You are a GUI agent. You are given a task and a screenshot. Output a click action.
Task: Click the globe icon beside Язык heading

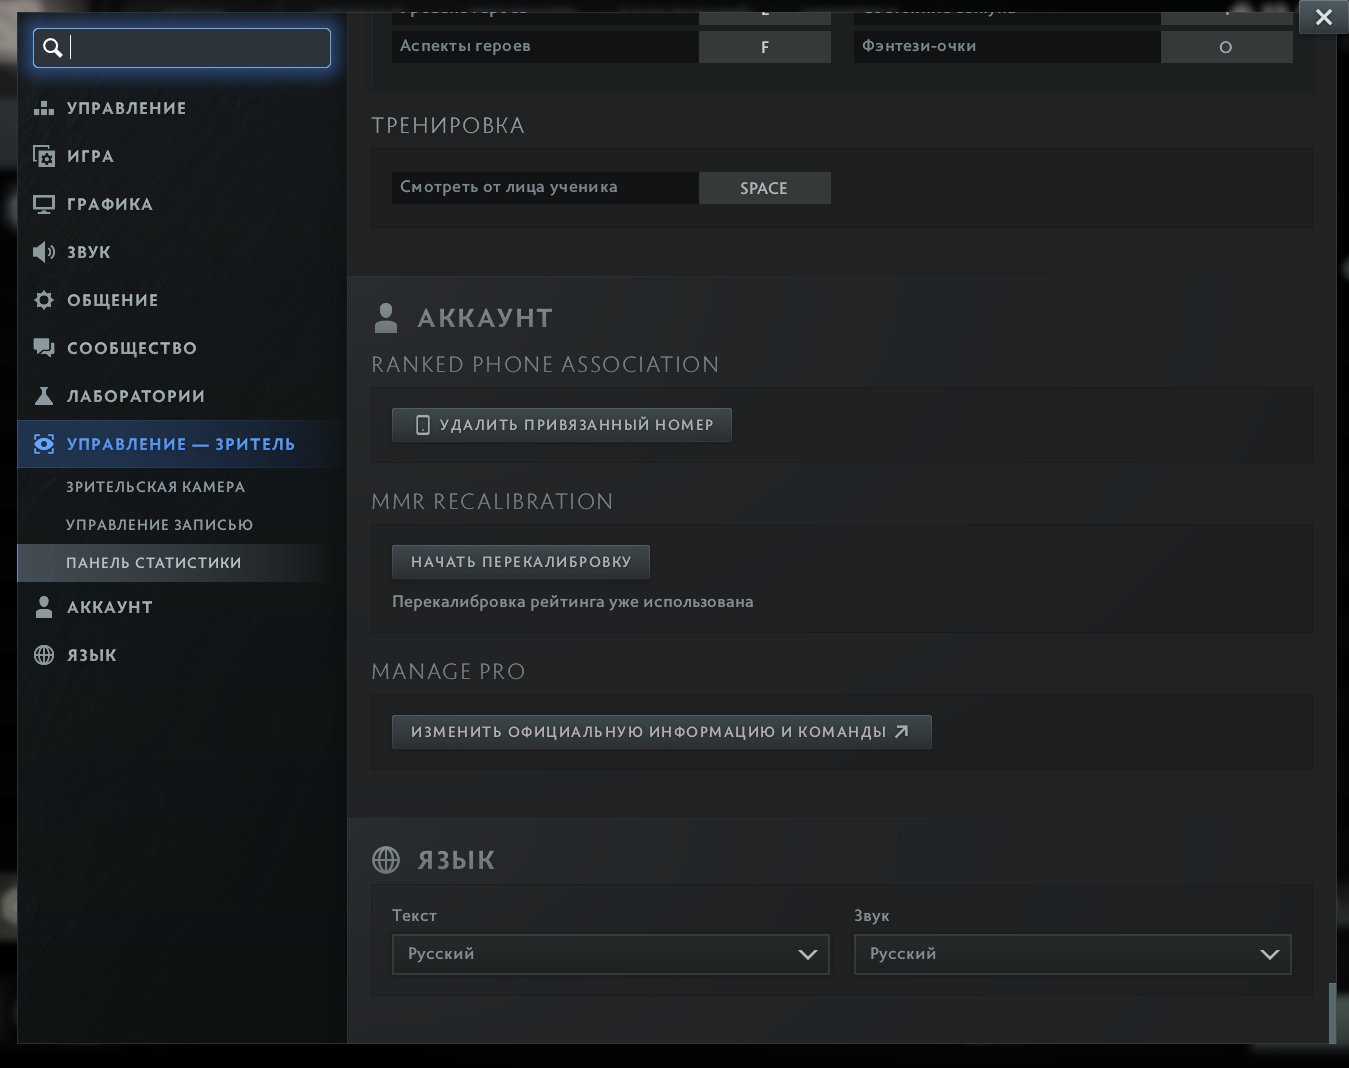coord(386,860)
